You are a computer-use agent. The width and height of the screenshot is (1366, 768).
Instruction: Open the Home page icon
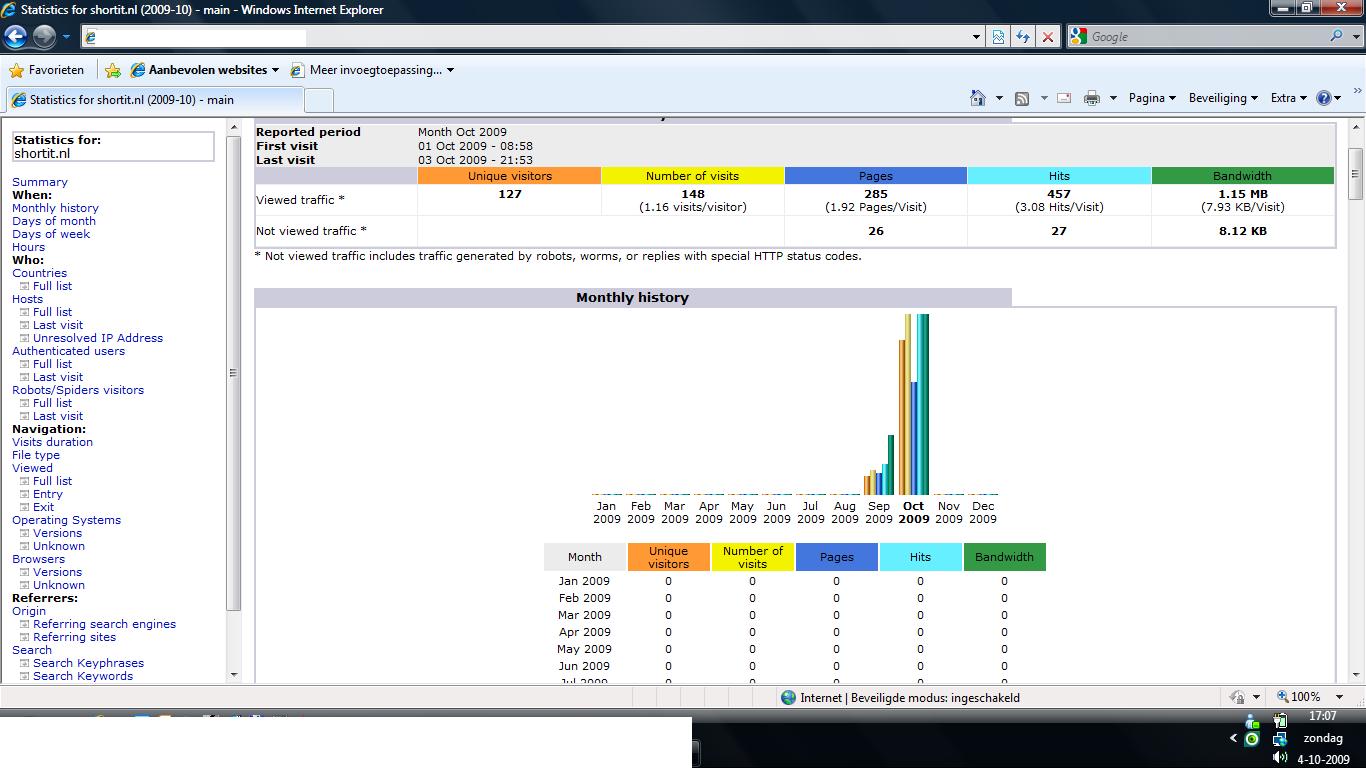978,98
